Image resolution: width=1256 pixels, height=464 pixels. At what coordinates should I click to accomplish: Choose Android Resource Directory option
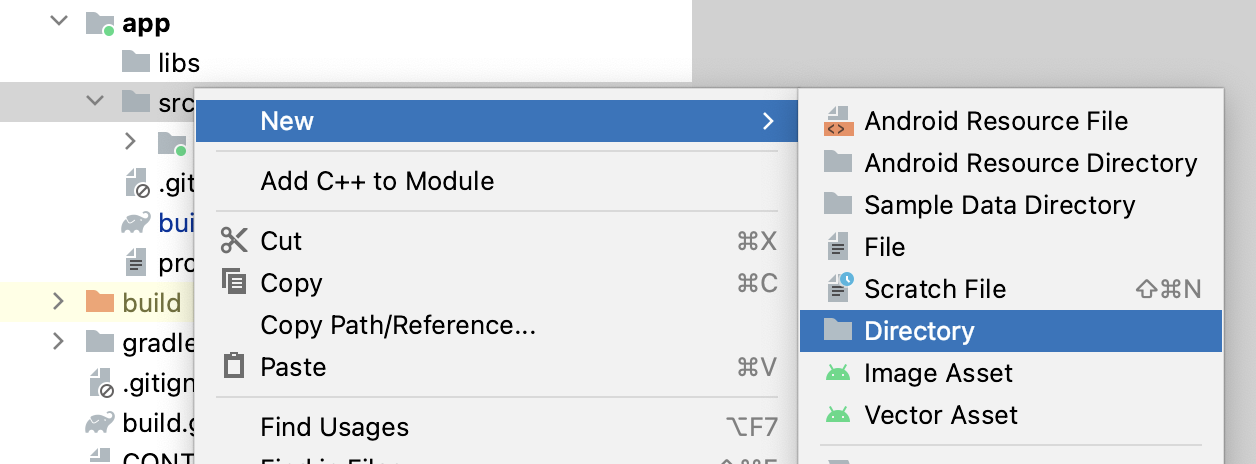[1030, 163]
